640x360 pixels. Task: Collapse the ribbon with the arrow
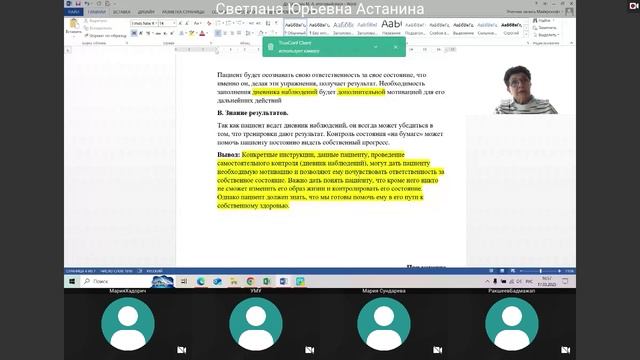point(571,43)
